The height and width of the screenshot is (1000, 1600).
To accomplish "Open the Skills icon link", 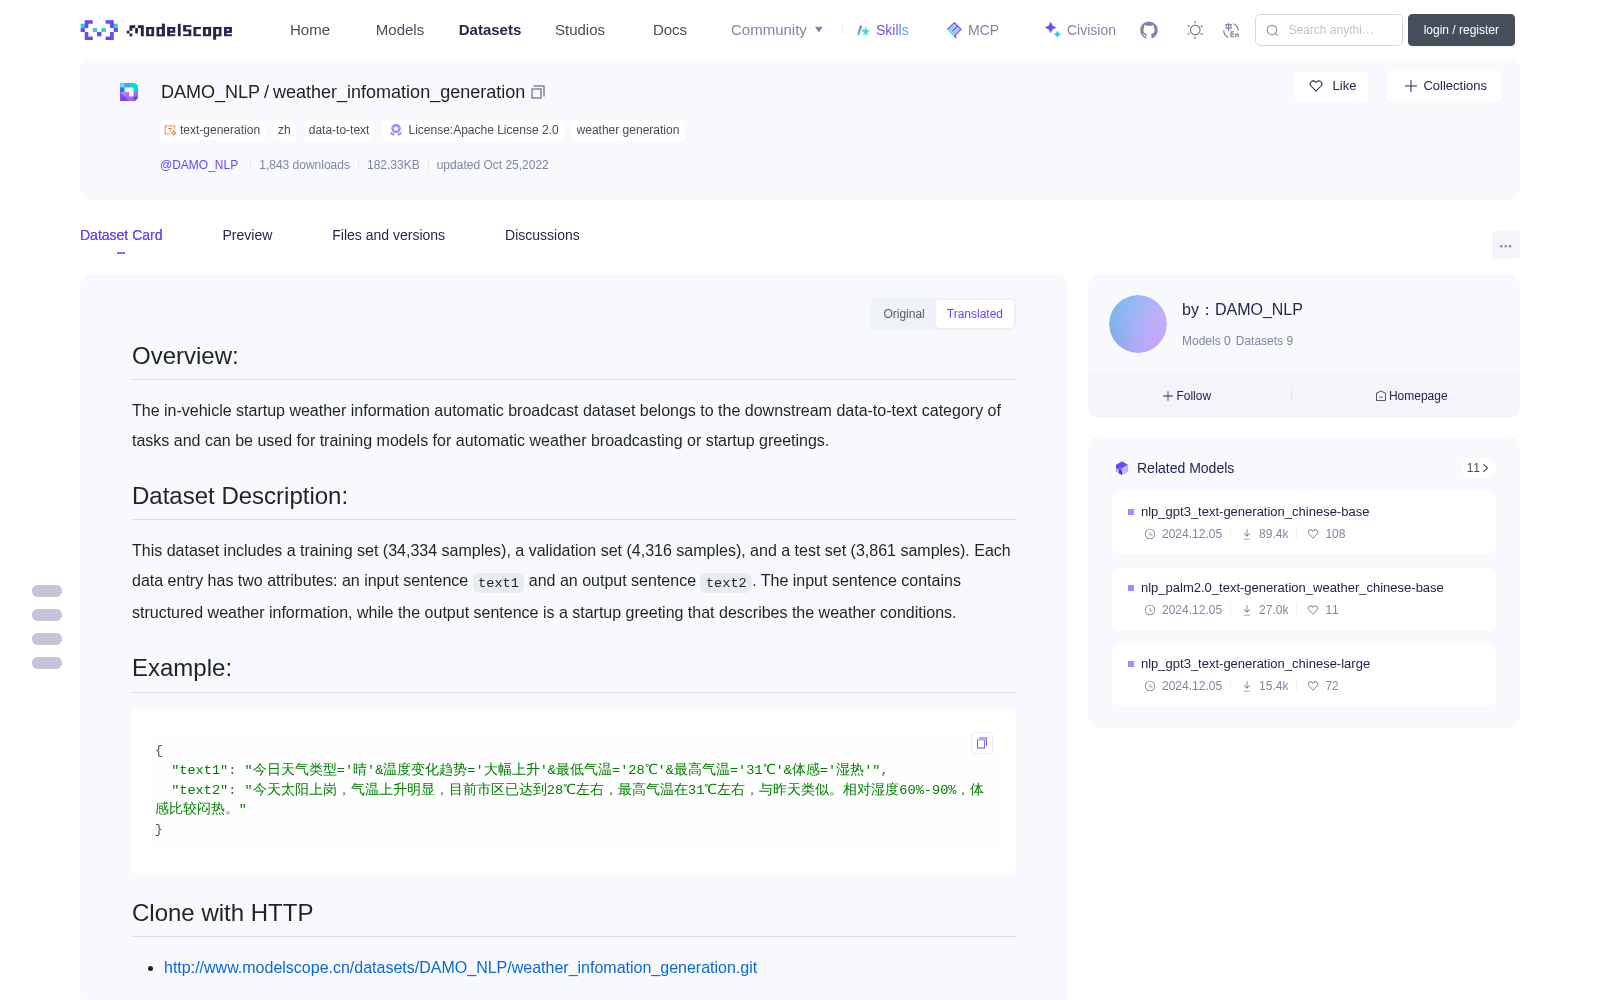I will click(863, 30).
